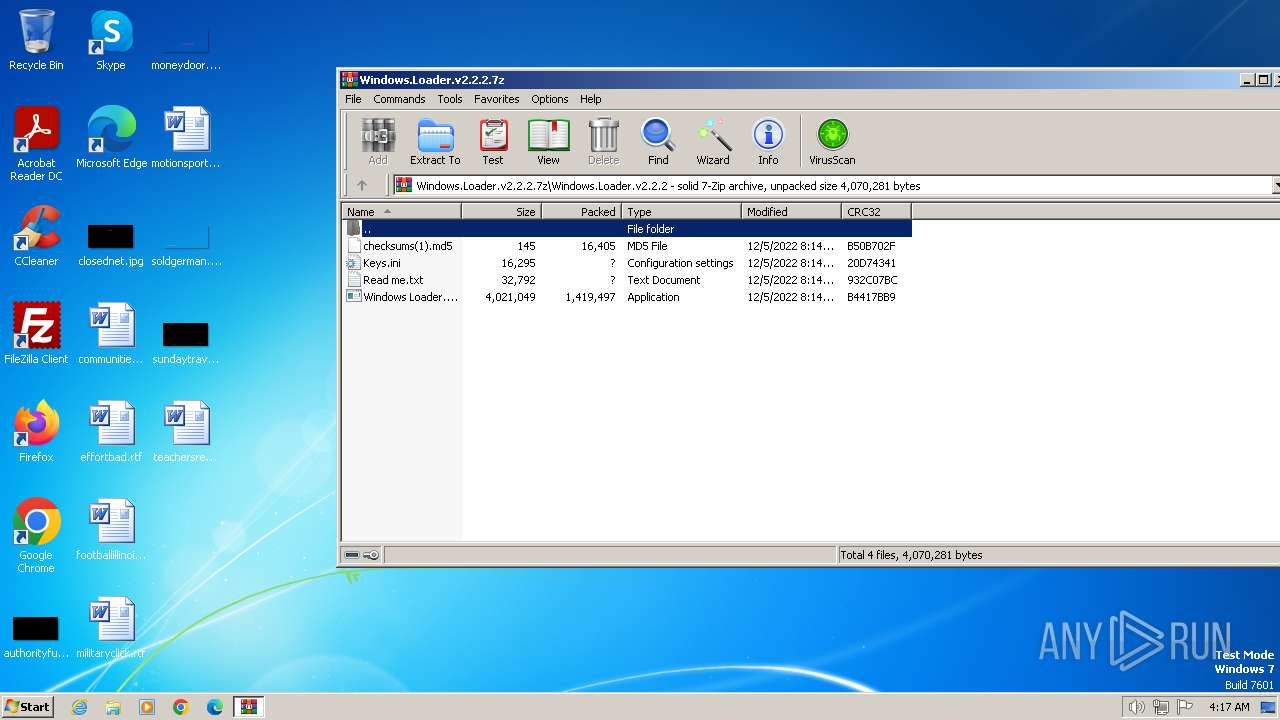1280x720 pixels.
Task: Click WinRAR taskbar button
Action: click(x=249, y=707)
